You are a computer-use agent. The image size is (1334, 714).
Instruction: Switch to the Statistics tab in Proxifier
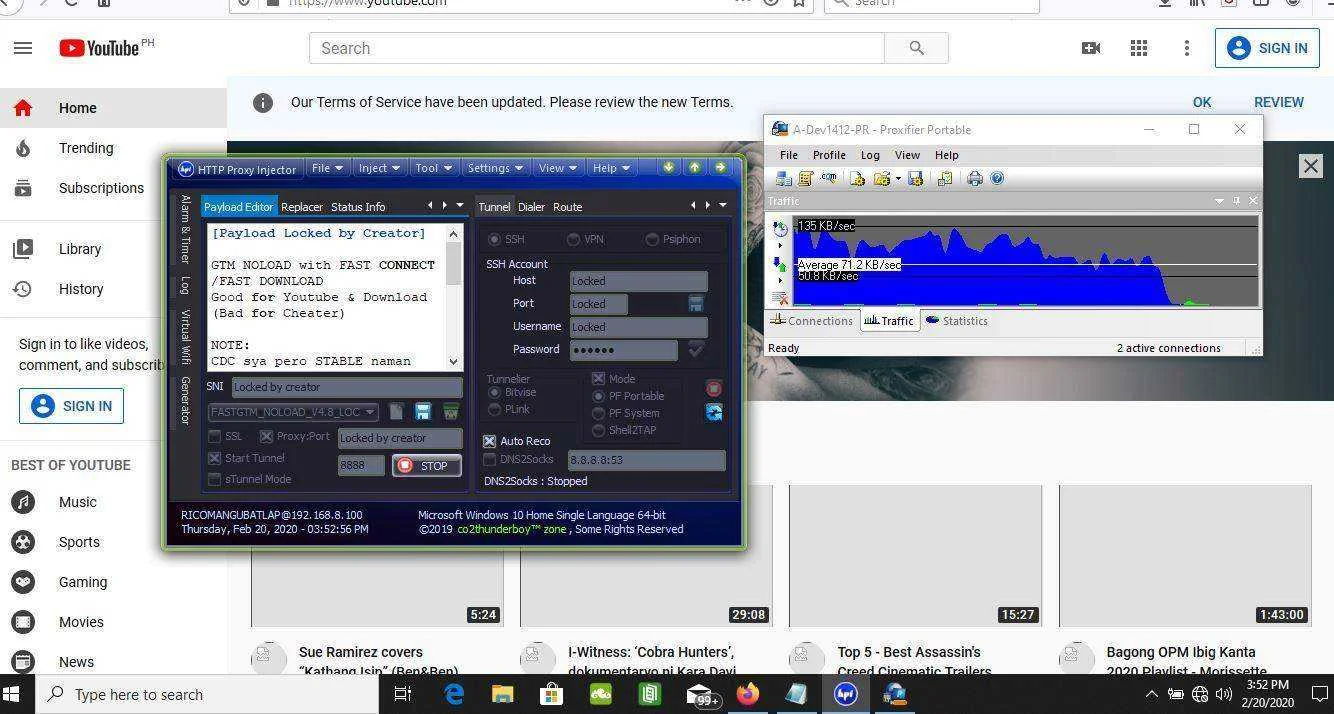pyautogui.click(x=956, y=321)
